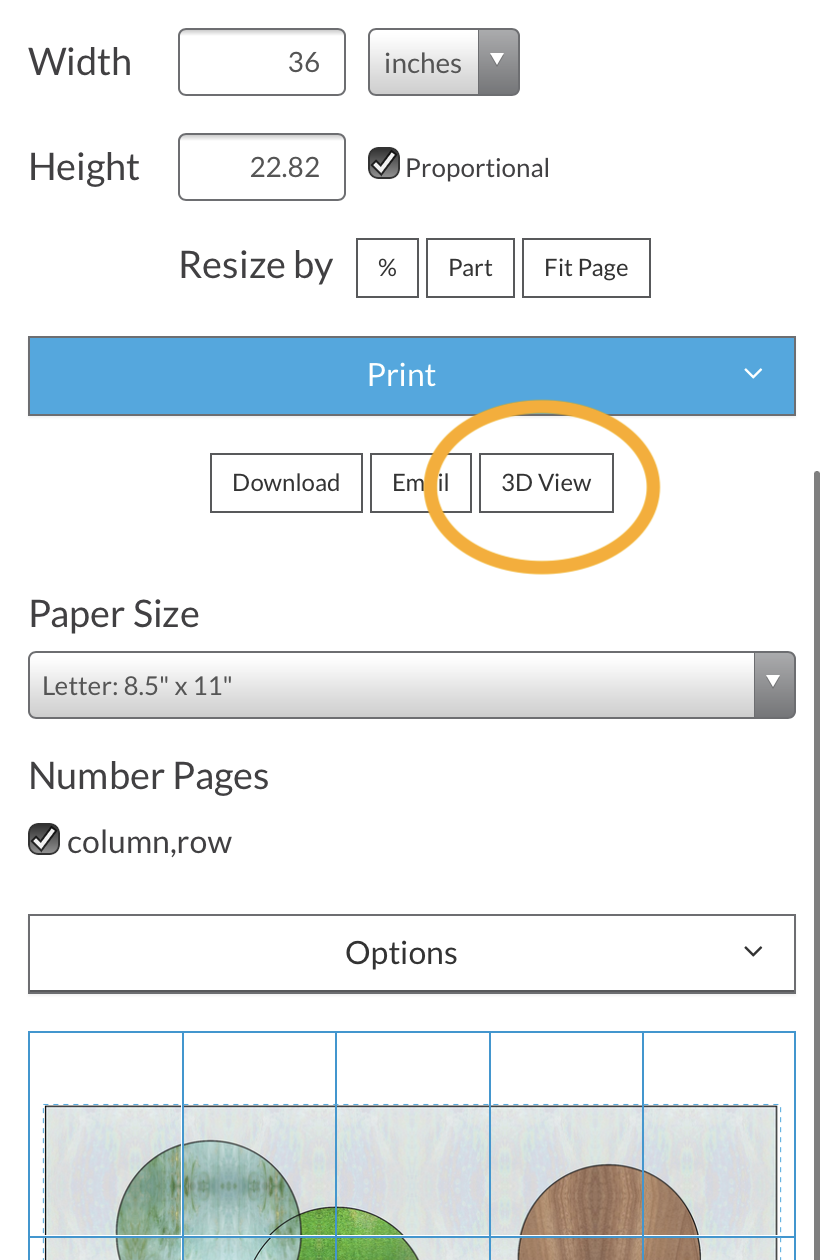This screenshot has height=1260, width=824.
Task: Expand the Options section
Action: tap(412, 953)
